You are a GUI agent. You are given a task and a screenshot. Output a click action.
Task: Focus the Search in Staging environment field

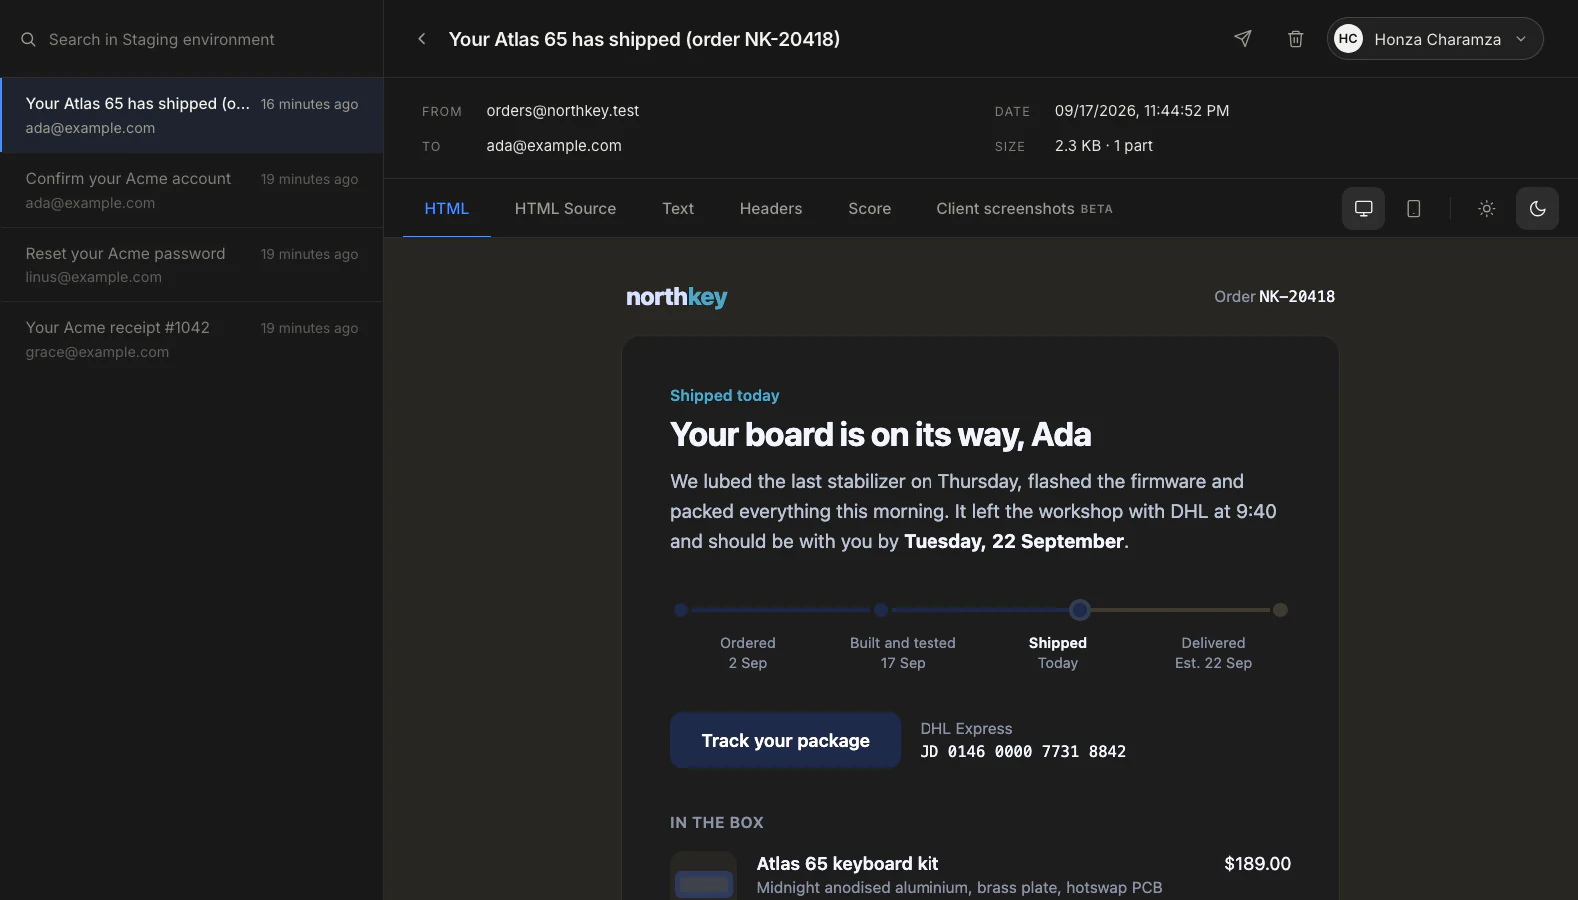(191, 40)
